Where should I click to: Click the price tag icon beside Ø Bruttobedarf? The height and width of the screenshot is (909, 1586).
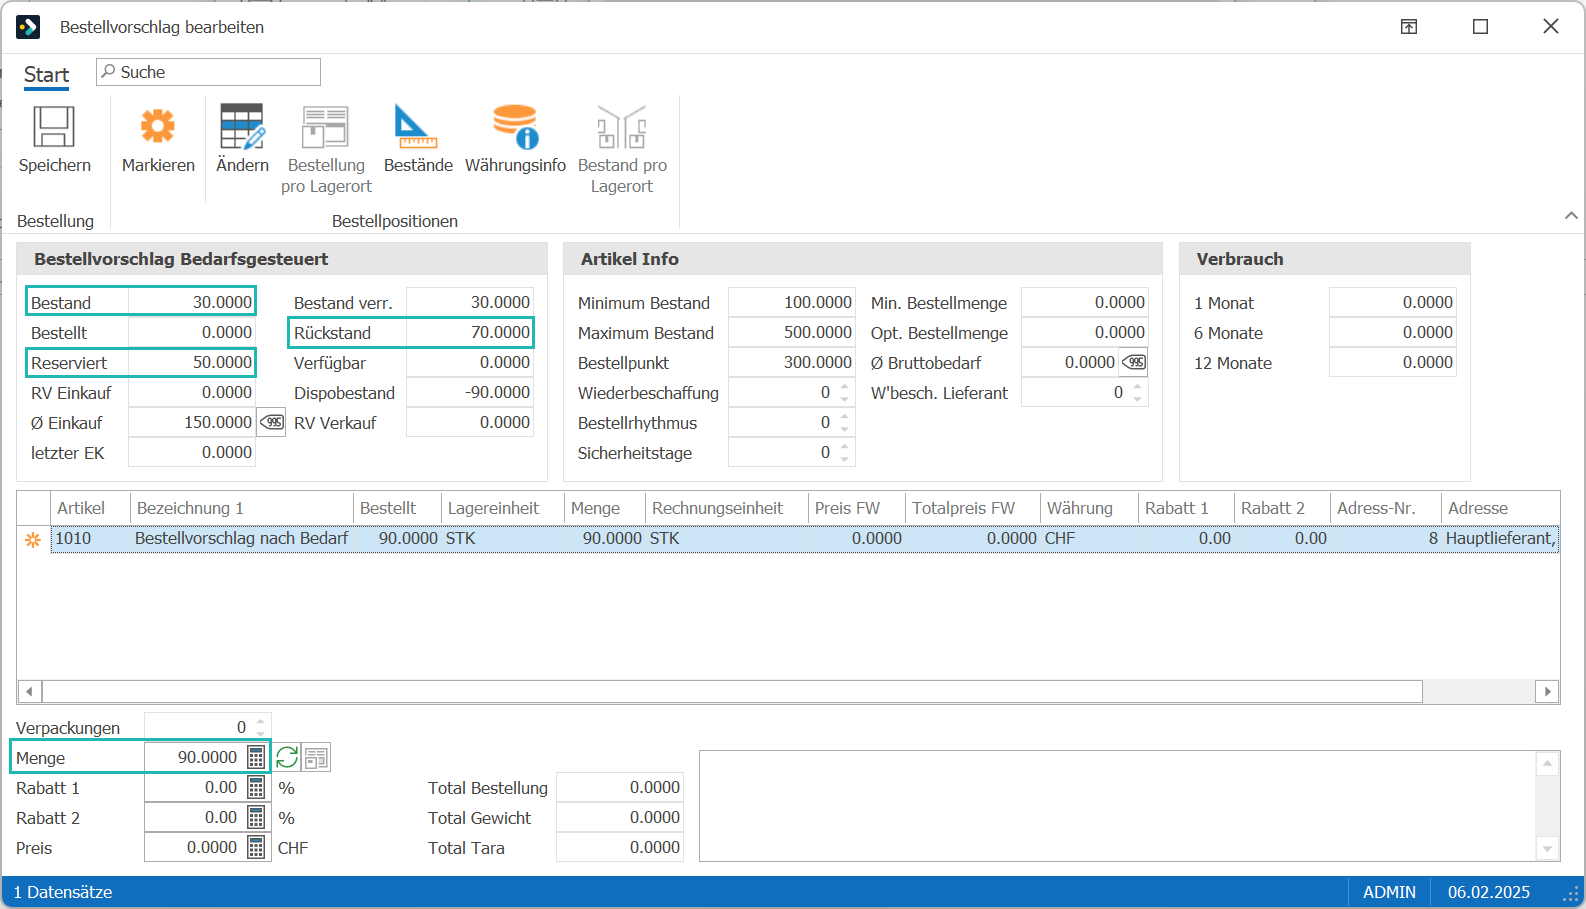coord(1134,362)
